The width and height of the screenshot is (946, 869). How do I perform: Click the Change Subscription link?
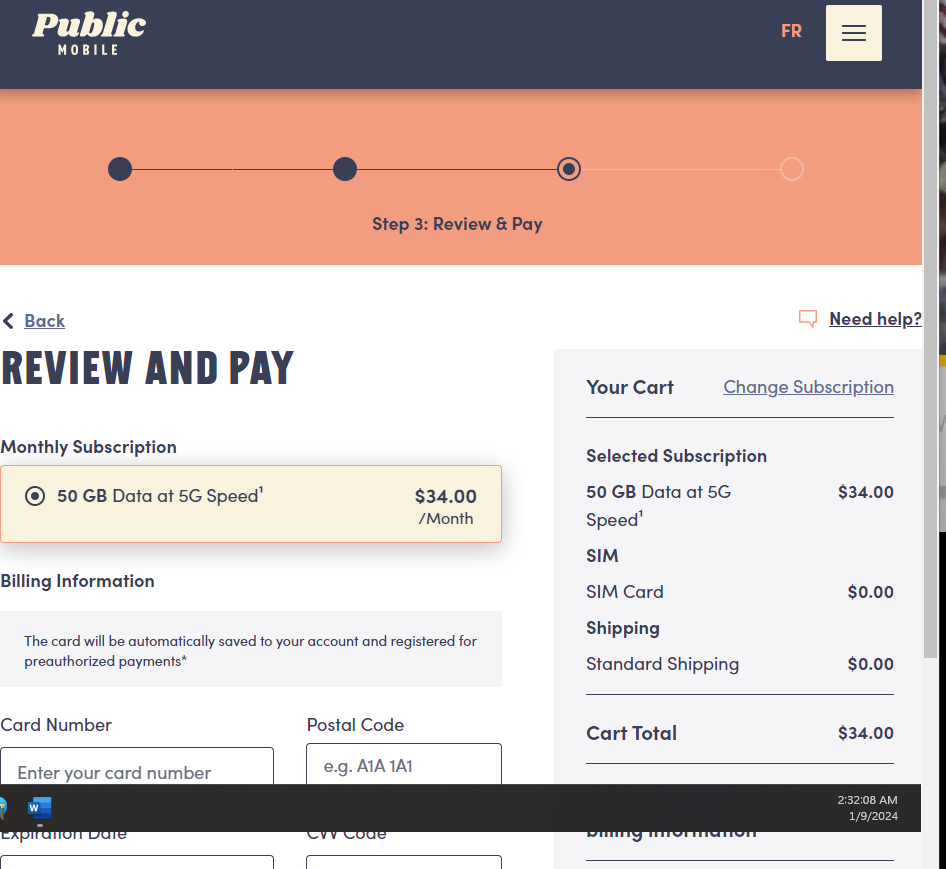808,387
